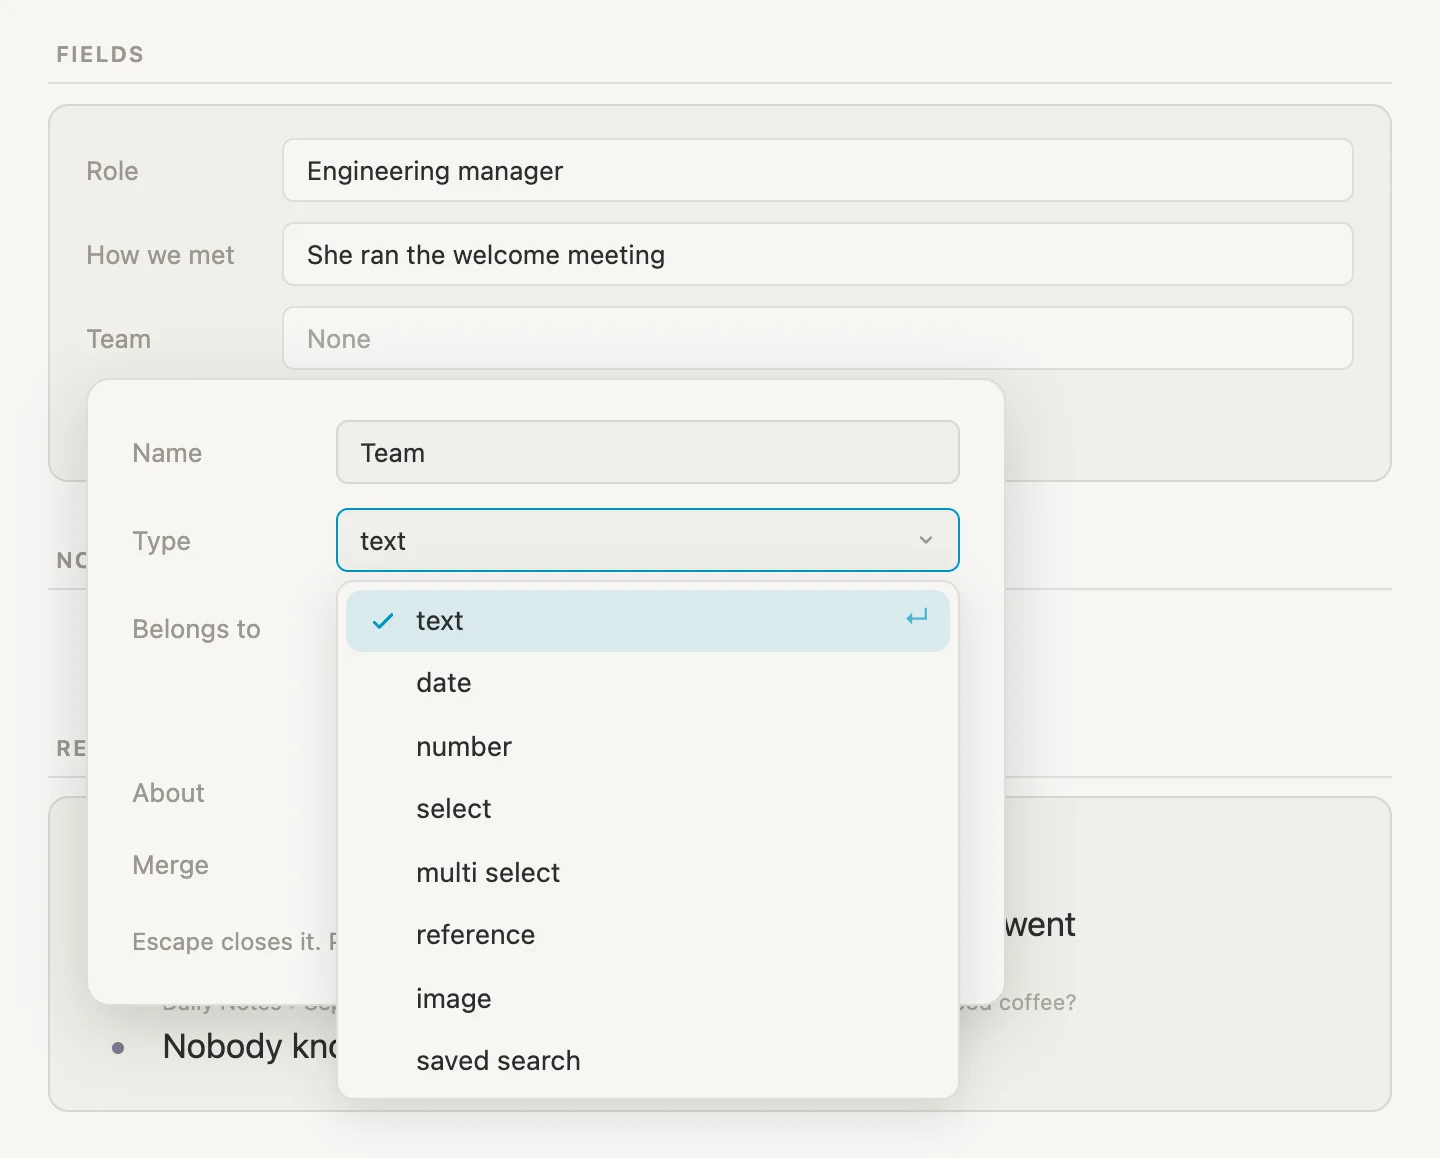Click the Role field containing Engineering manager
This screenshot has width=1440, height=1158.
[818, 170]
